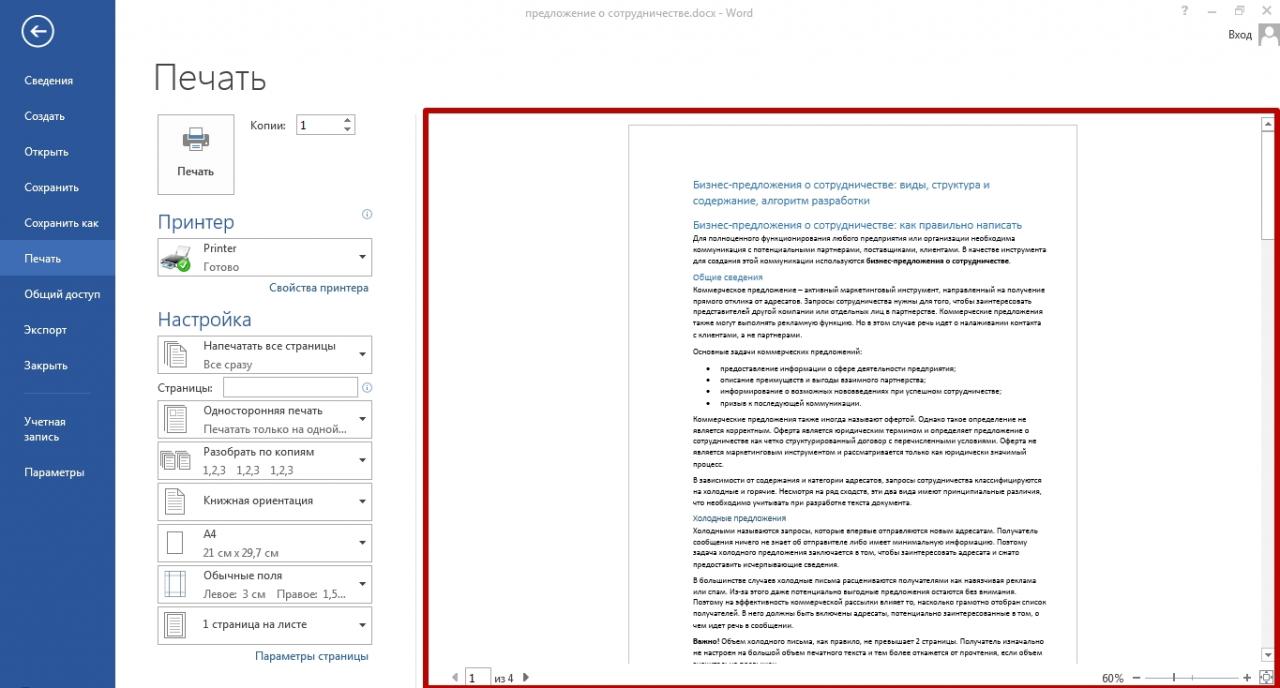1280x688 pixels.
Task: Click the printer info icon
Action: pyautogui.click(x=367, y=214)
